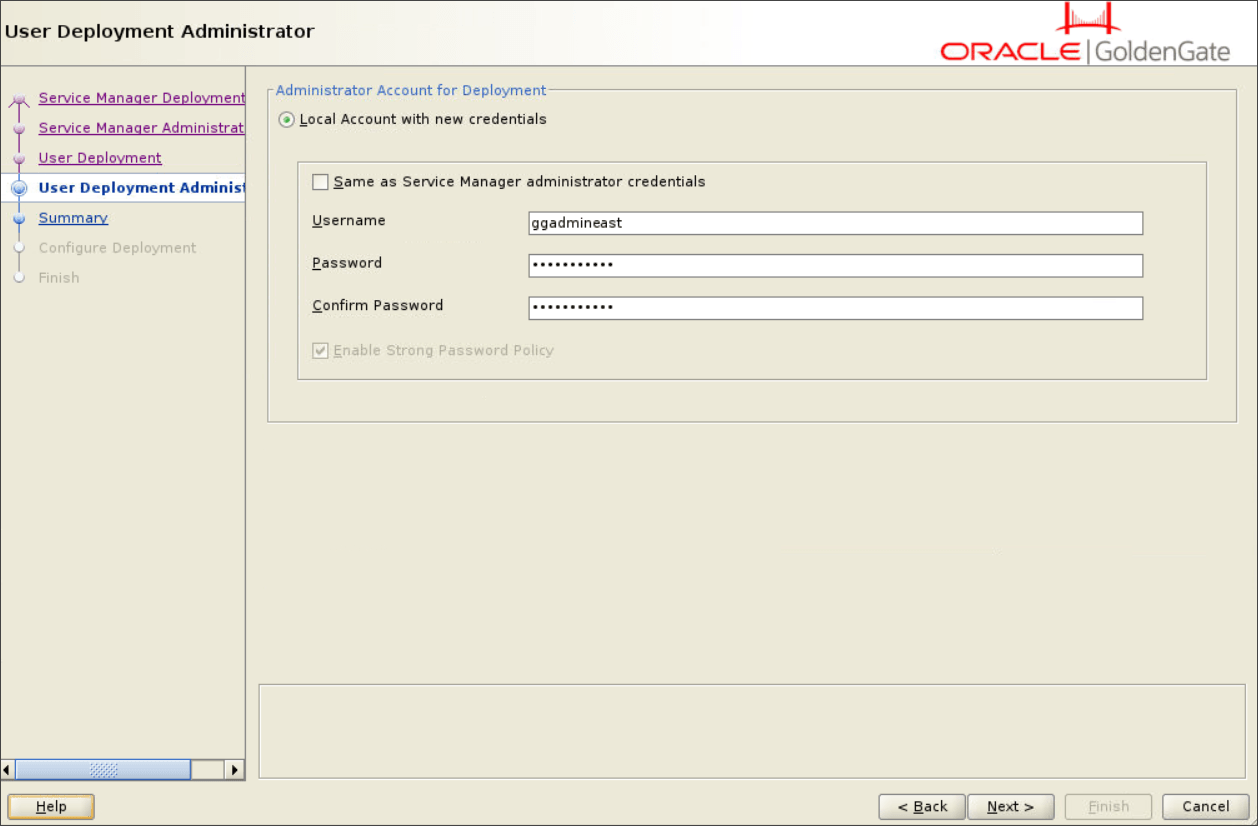Open the Summary step link

[x=72, y=217]
